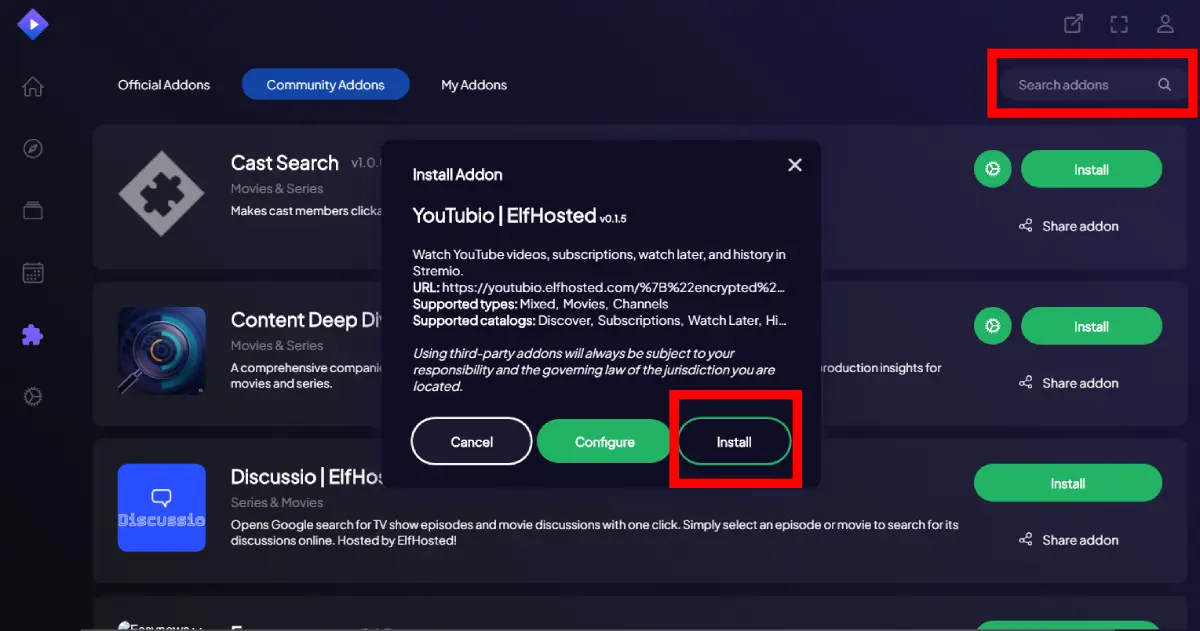Screen dimensions: 1200x631
Task: Open the Library icon in sidebar
Action: coord(33,210)
